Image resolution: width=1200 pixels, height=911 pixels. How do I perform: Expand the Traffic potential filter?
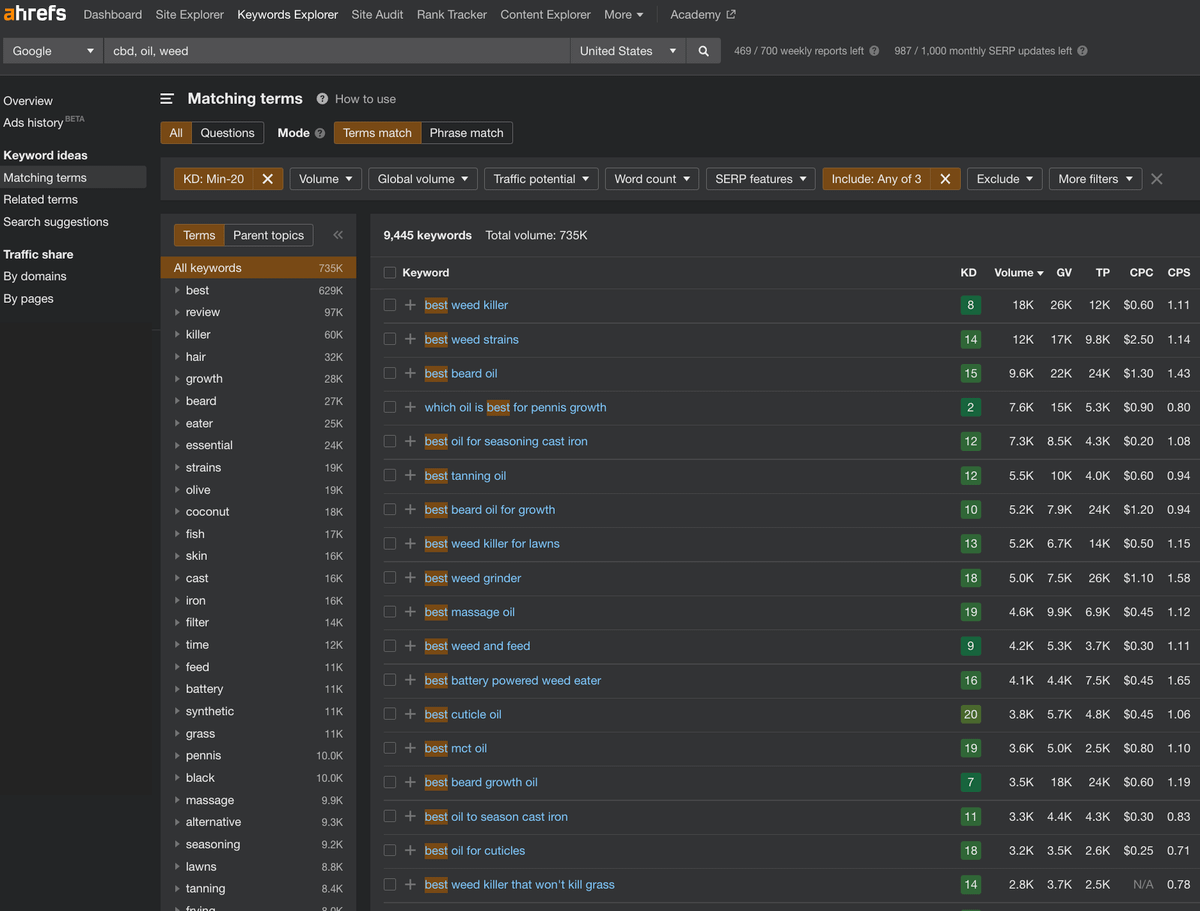[x=543, y=179]
